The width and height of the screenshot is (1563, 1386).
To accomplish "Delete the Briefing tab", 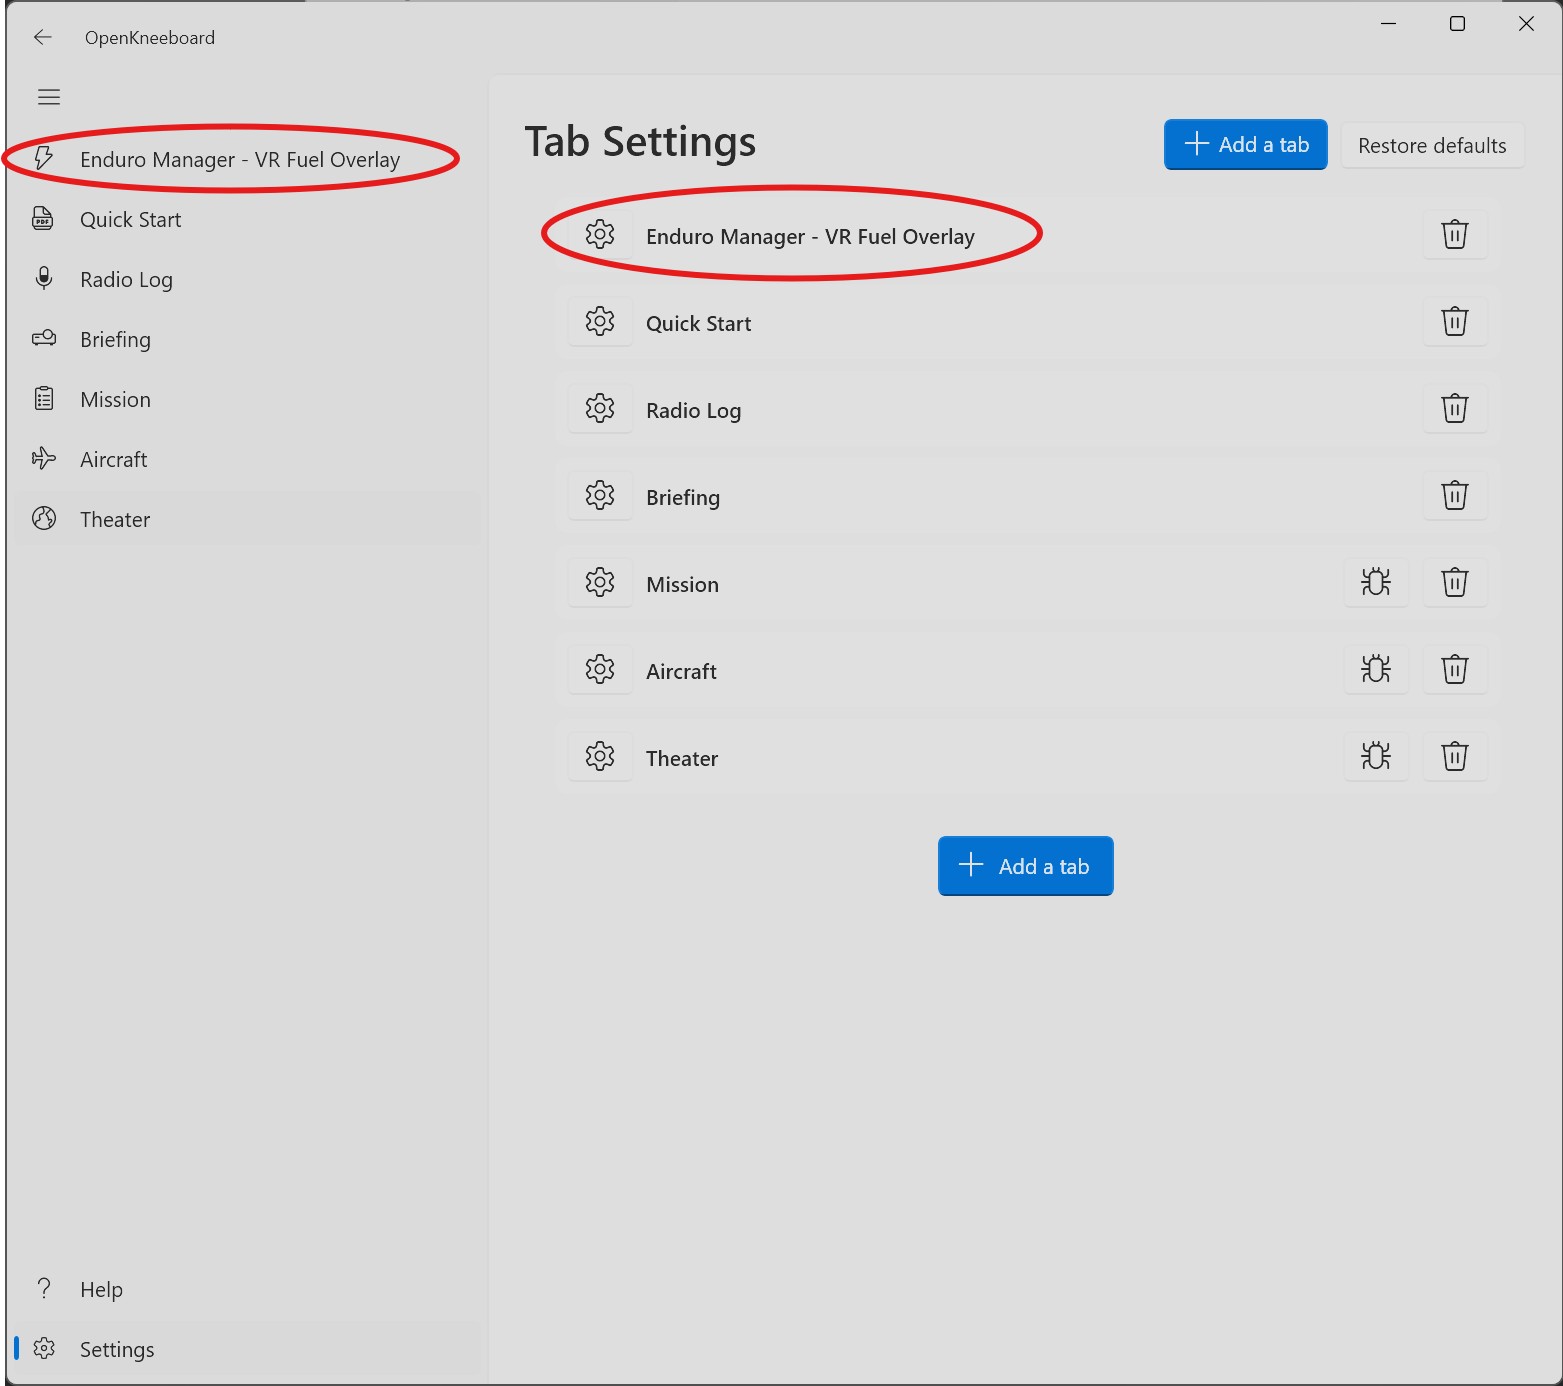I will click(x=1455, y=496).
